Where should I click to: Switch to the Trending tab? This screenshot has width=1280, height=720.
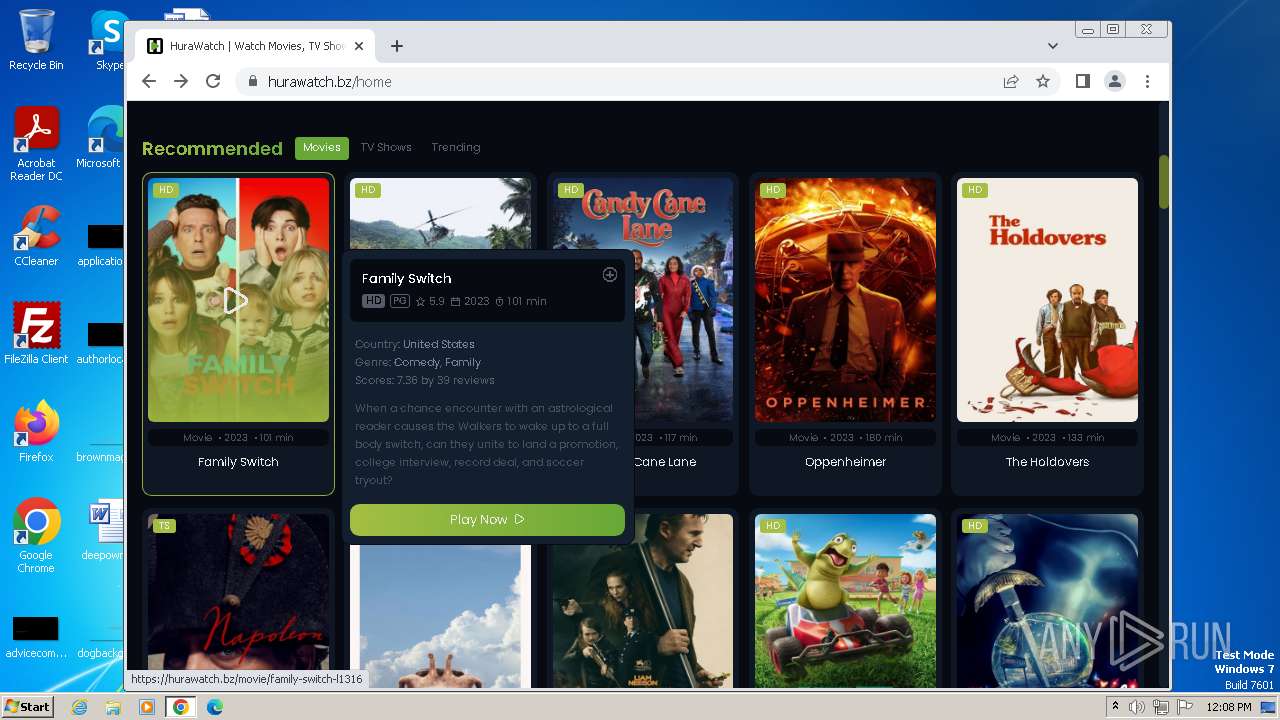[456, 147]
